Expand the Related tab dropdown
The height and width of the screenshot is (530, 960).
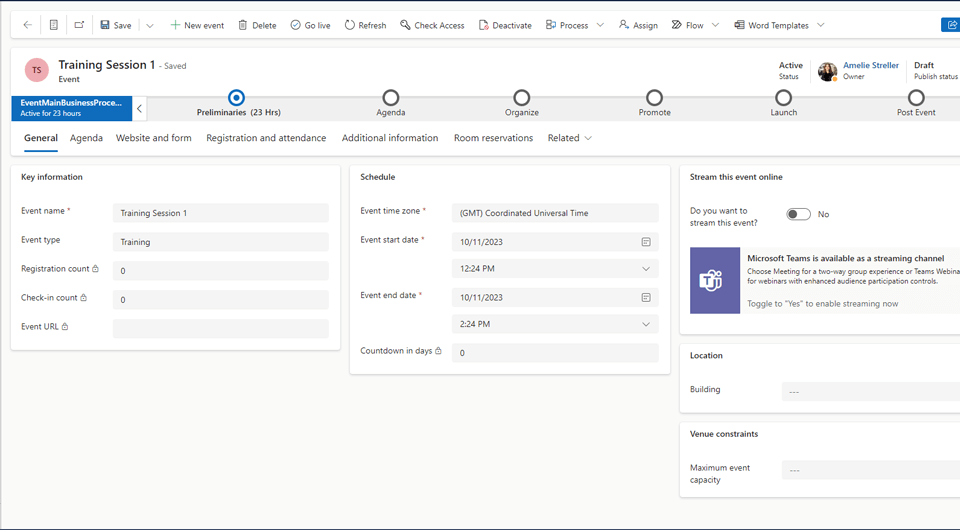[570, 138]
